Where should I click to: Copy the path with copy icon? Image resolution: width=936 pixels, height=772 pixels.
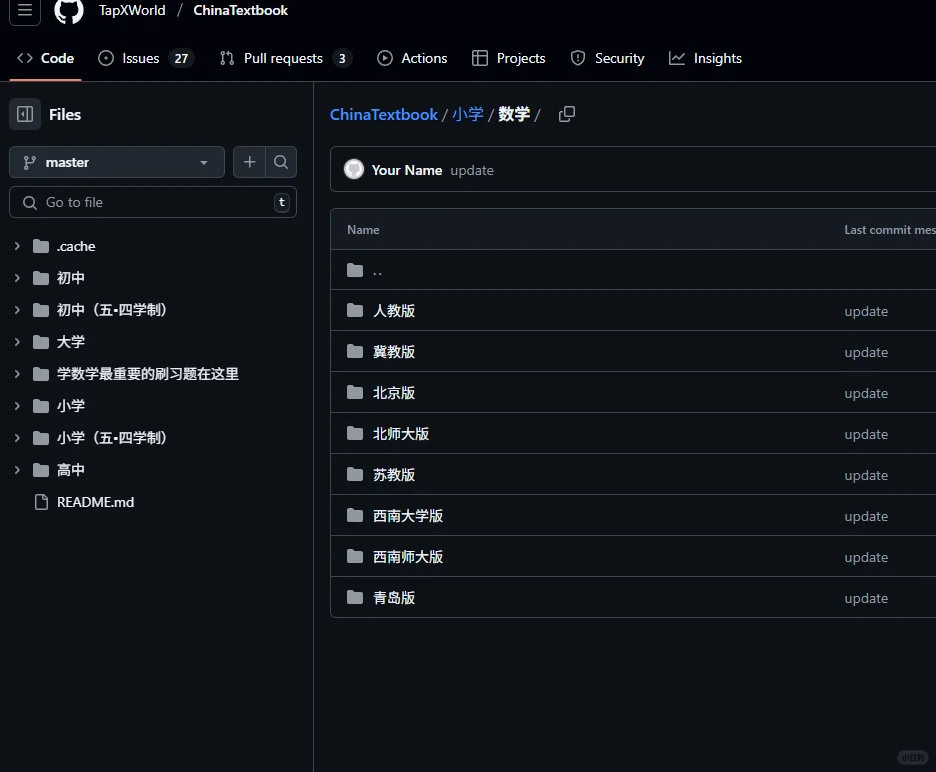566,114
